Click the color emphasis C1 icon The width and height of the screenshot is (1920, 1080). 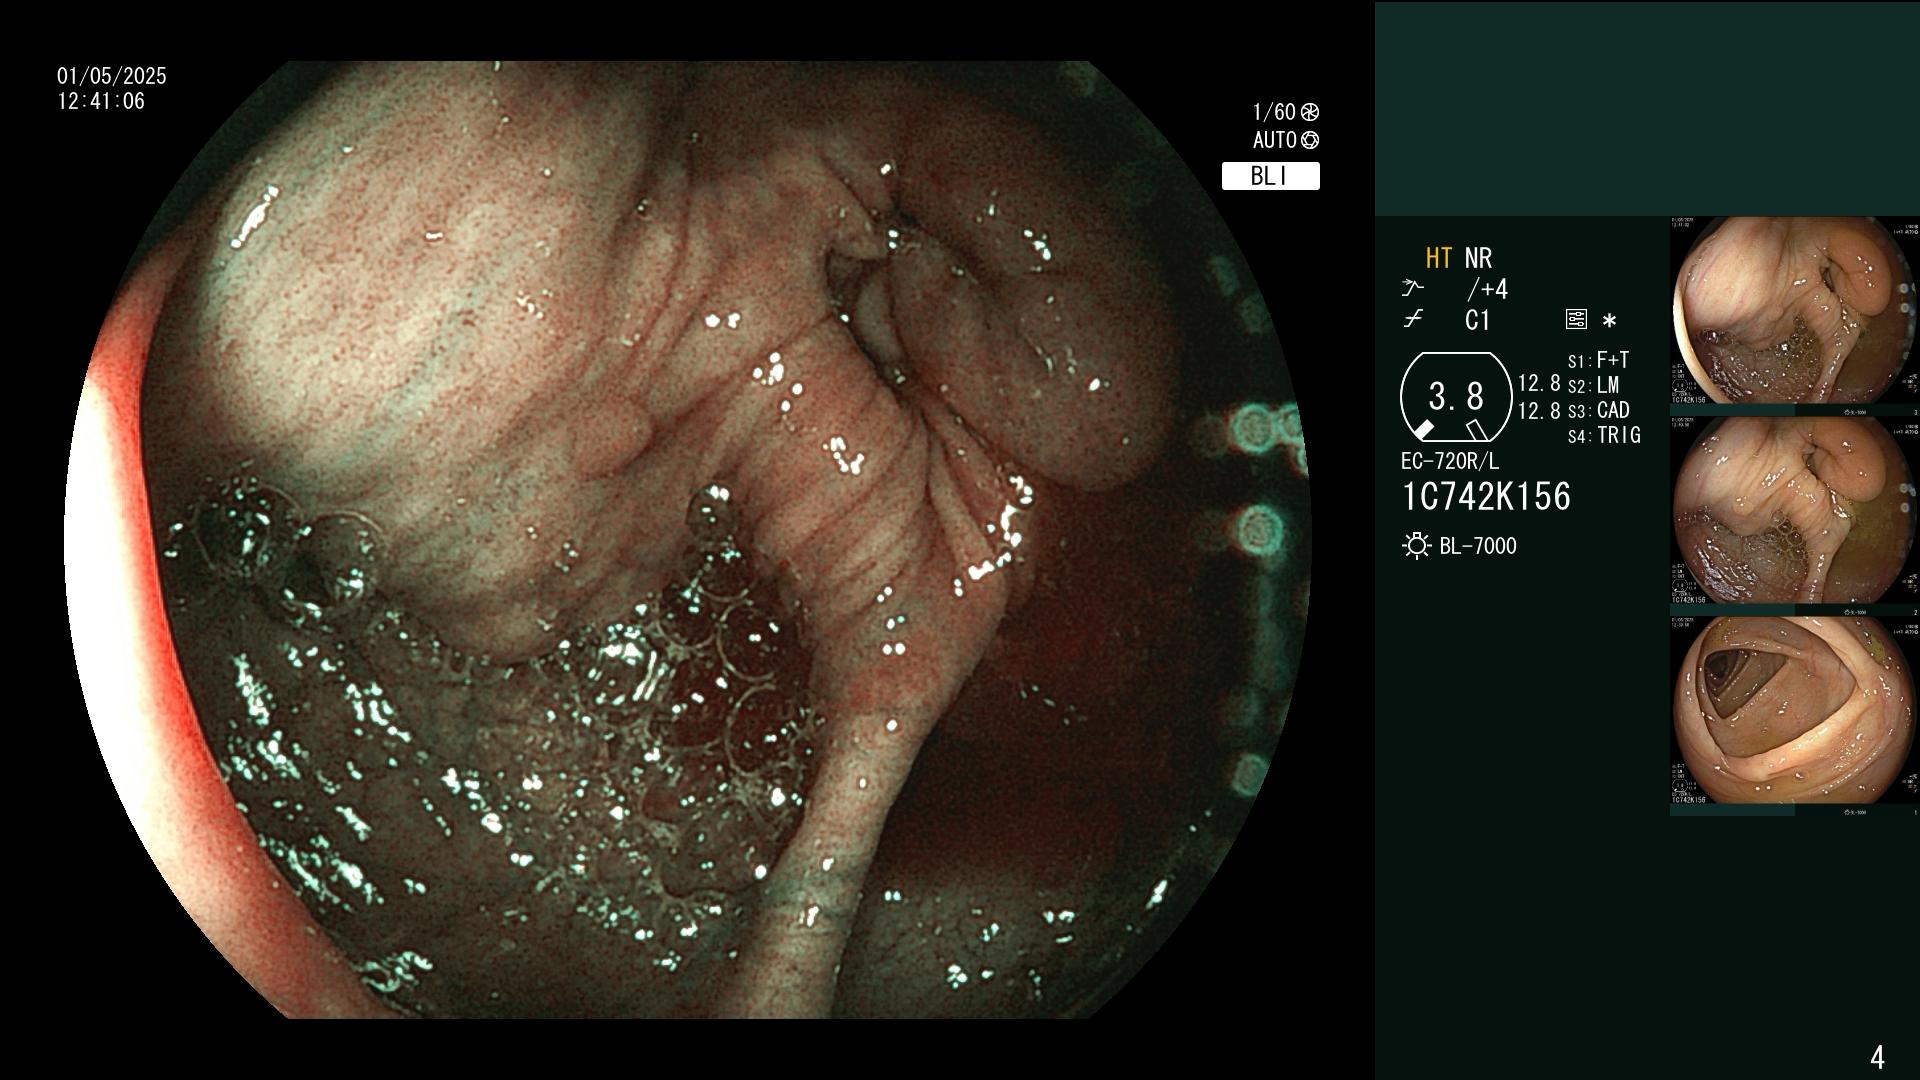tap(1412, 320)
